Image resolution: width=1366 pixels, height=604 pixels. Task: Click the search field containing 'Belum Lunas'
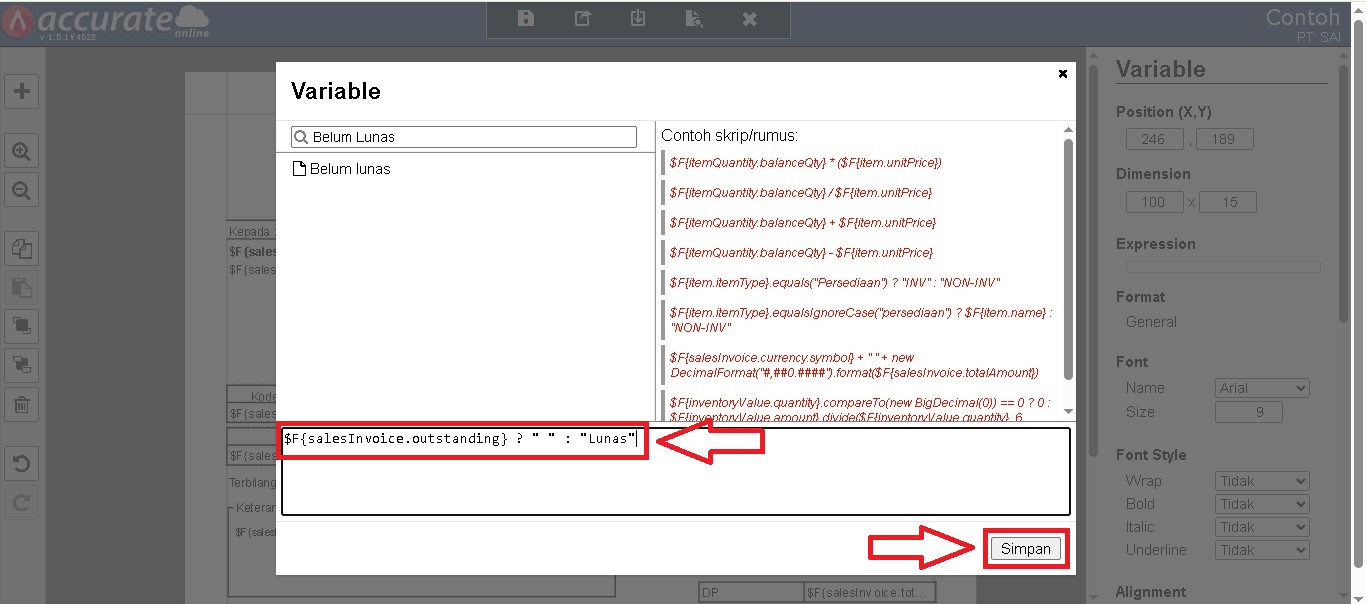click(470, 137)
